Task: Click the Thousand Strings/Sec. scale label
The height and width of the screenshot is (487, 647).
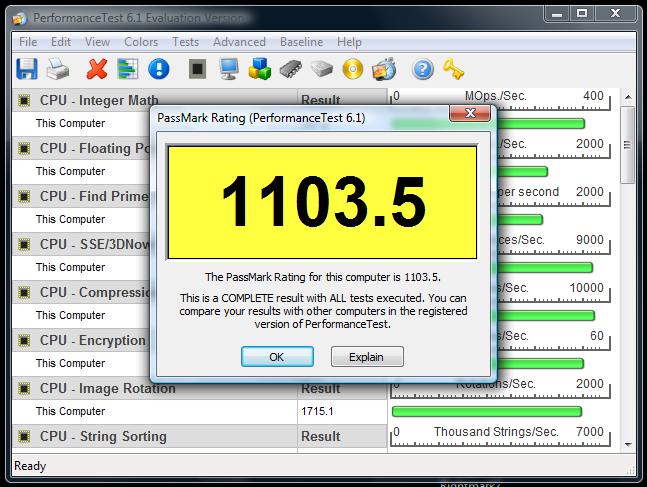Action: coord(496,432)
